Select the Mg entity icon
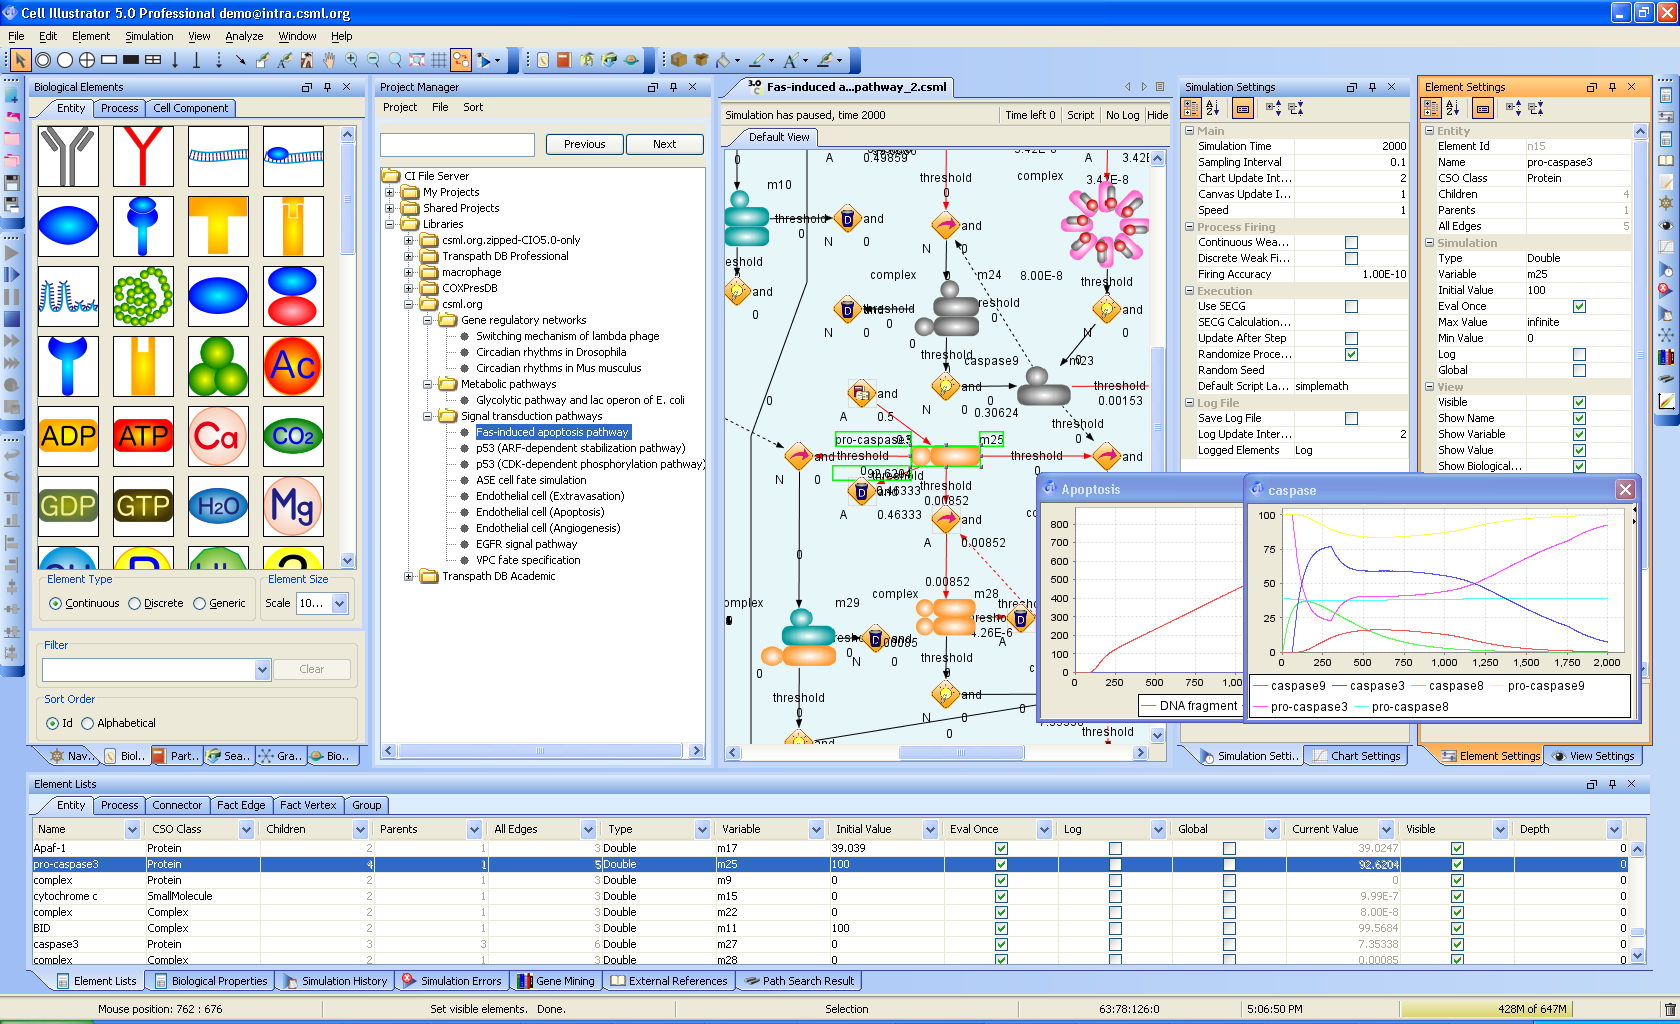1680x1024 pixels. [x=293, y=506]
